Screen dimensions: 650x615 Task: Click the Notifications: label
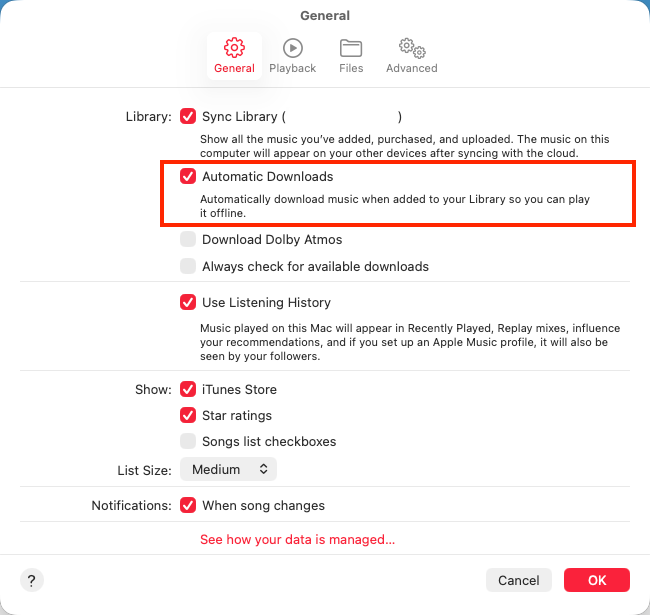(131, 506)
